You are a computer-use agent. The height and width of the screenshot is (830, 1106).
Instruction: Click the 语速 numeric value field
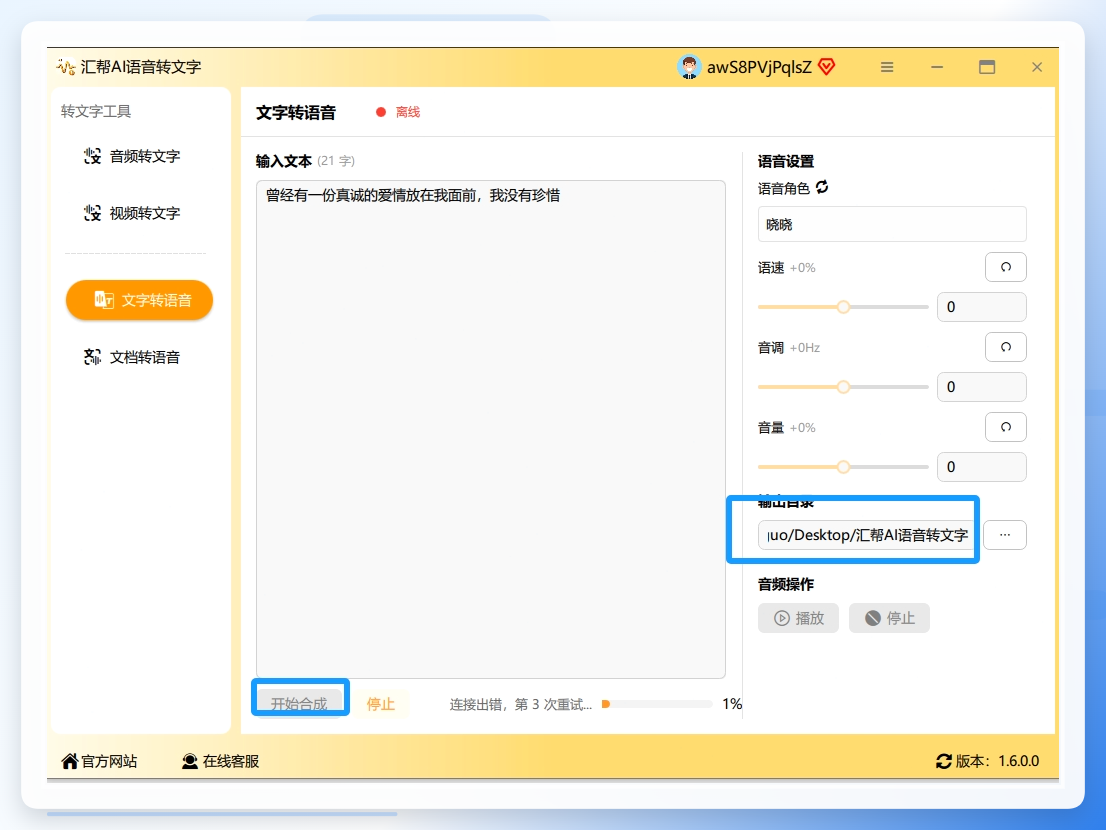tap(981, 307)
